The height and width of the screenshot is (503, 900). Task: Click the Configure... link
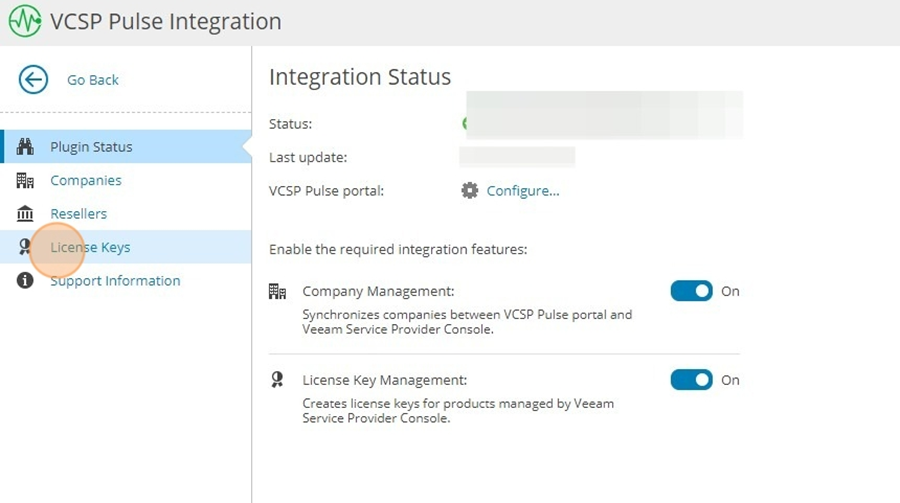(523, 191)
